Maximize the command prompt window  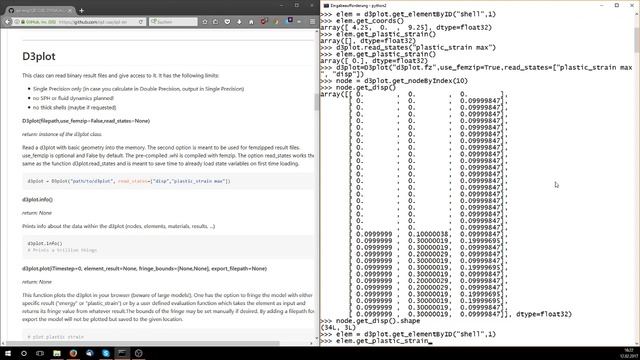617,5
